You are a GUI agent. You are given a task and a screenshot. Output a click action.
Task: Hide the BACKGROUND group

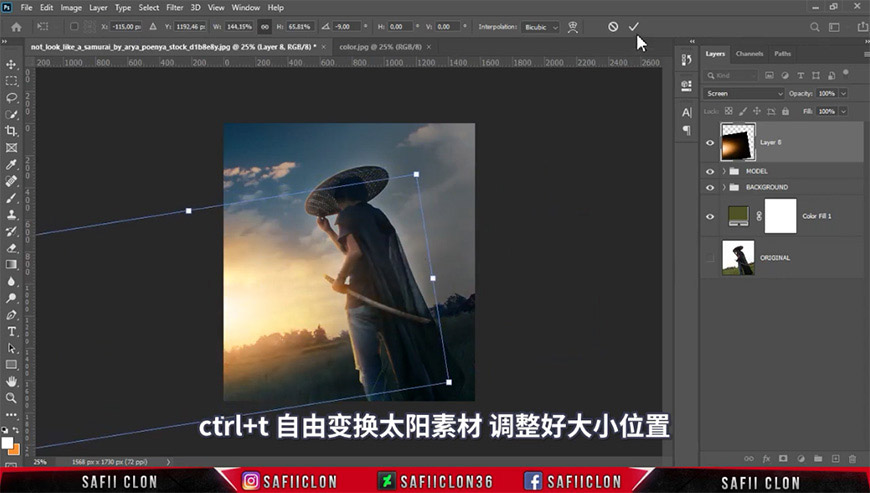tap(710, 187)
